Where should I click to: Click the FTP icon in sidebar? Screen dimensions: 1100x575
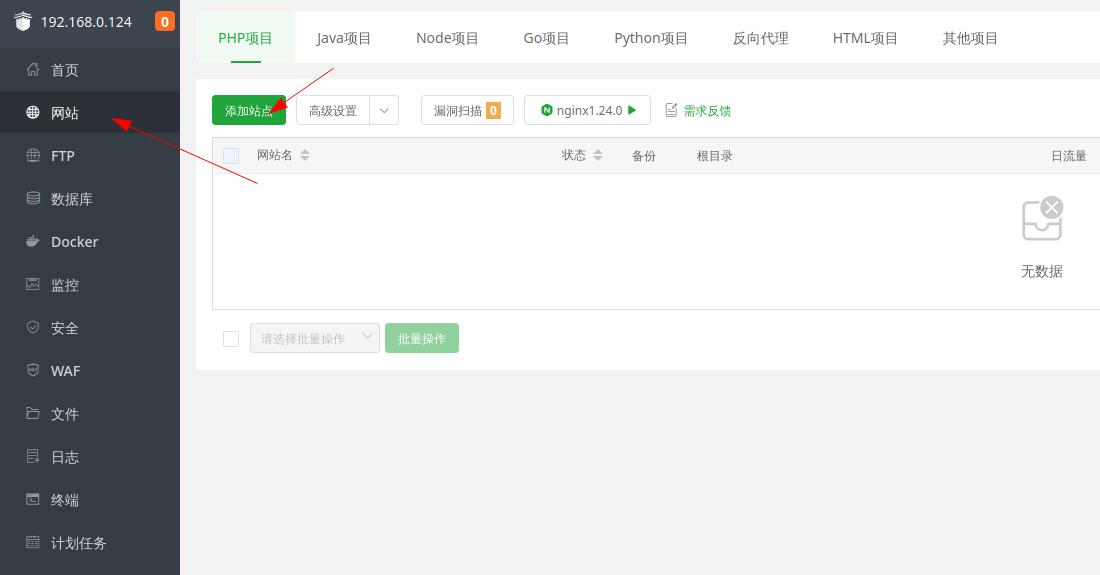33,156
